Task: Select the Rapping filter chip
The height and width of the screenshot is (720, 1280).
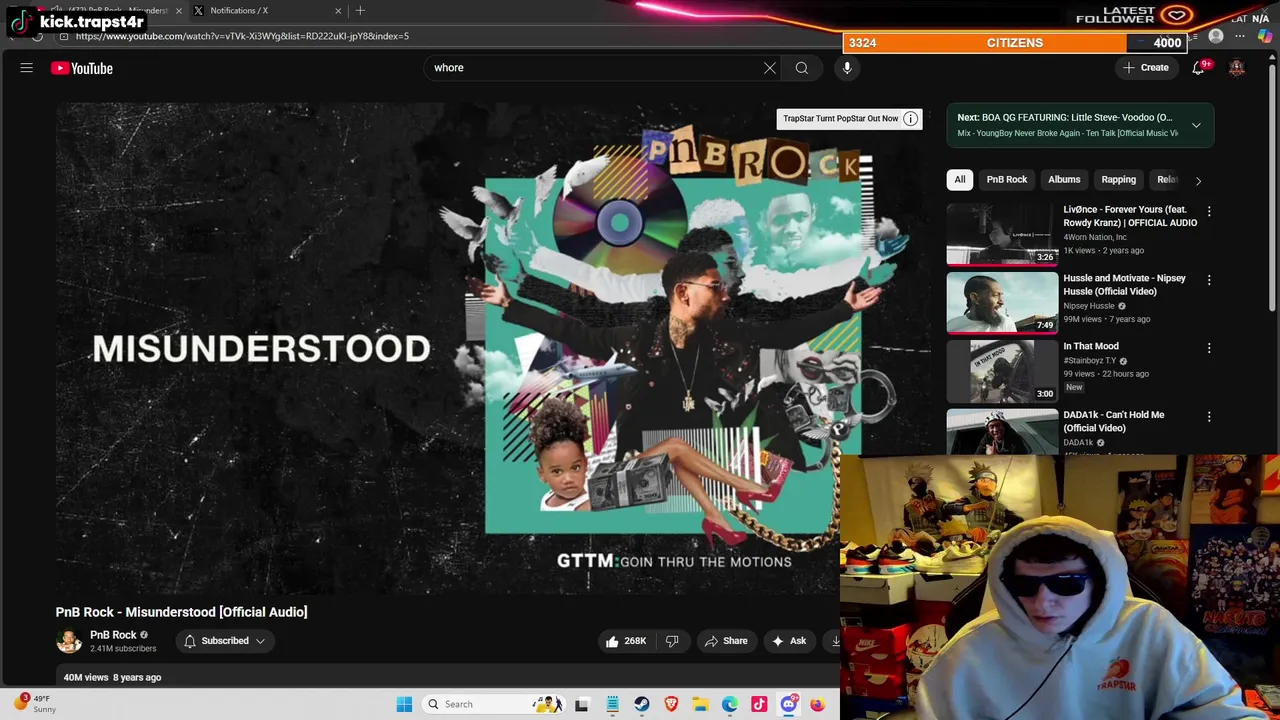Action: [x=1118, y=180]
